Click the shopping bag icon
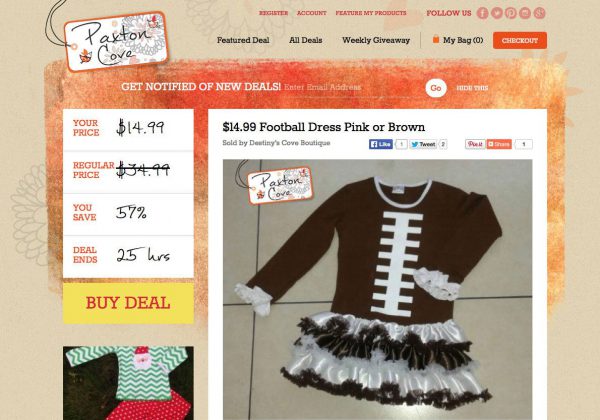 point(435,39)
